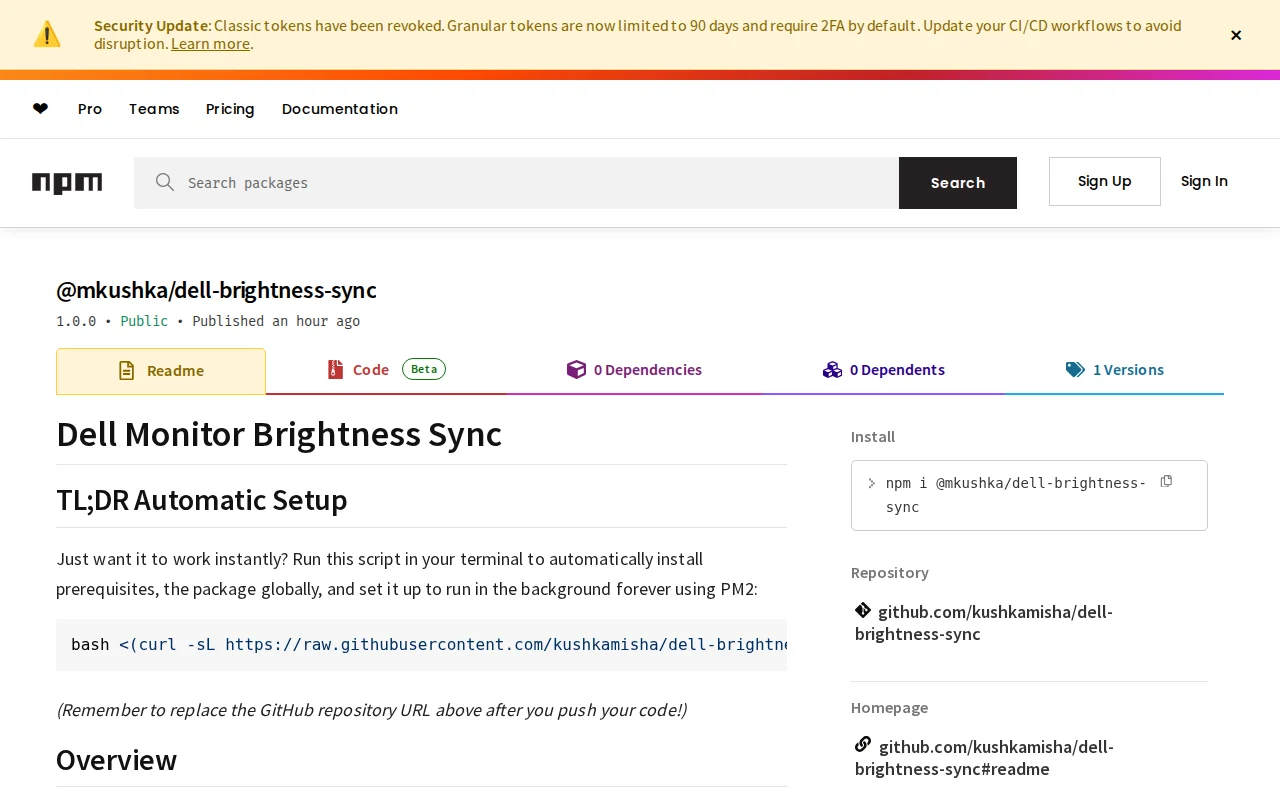
Task: Open the GitHub repository link
Action: pos(984,622)
